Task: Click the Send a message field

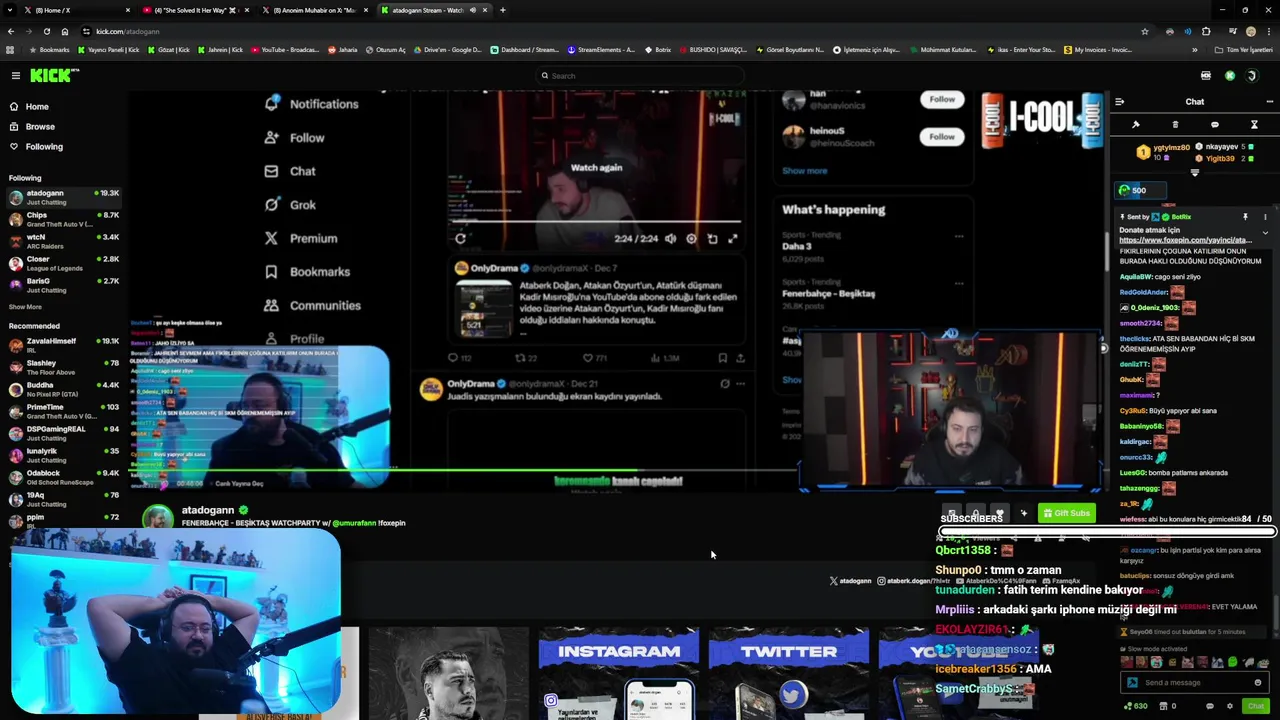Action: coord(1195,683)
